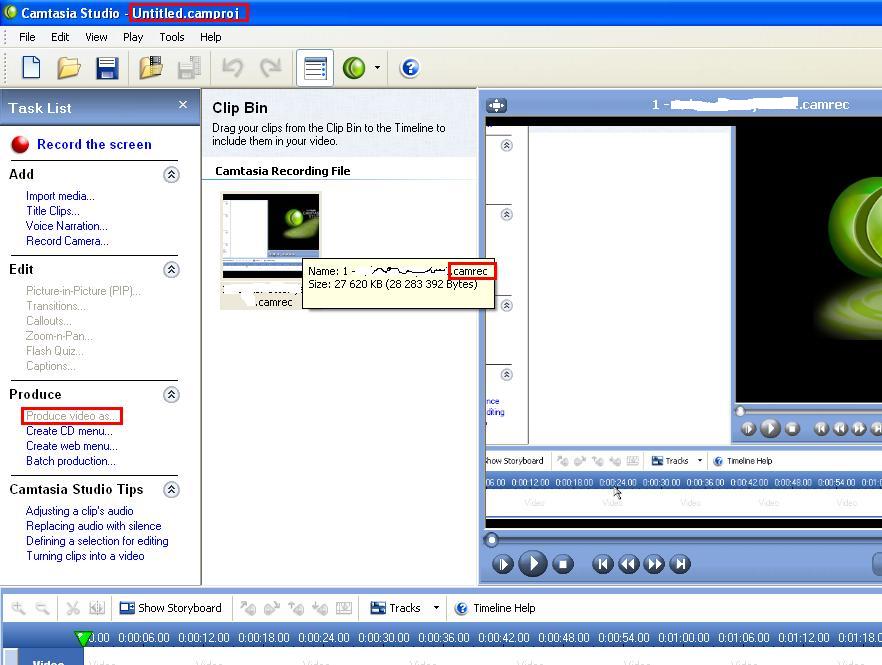Screen dimensions: 882x665
Task: Click the Replace with Silence icon
Action: coord(344,608)
